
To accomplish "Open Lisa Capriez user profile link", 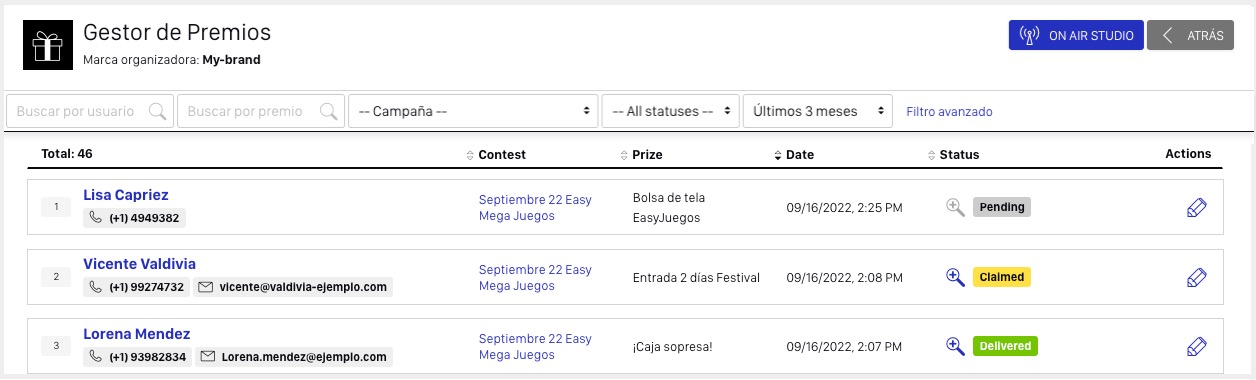I will coord(126,195).
